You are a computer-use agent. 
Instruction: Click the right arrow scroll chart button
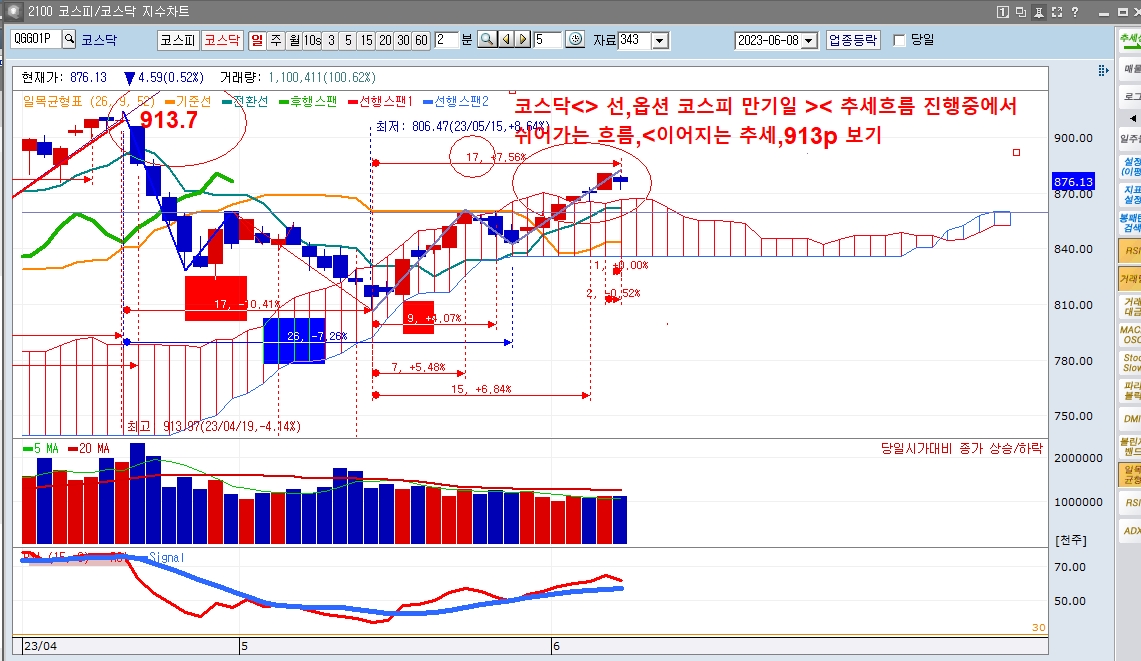[x=523, y=40]
